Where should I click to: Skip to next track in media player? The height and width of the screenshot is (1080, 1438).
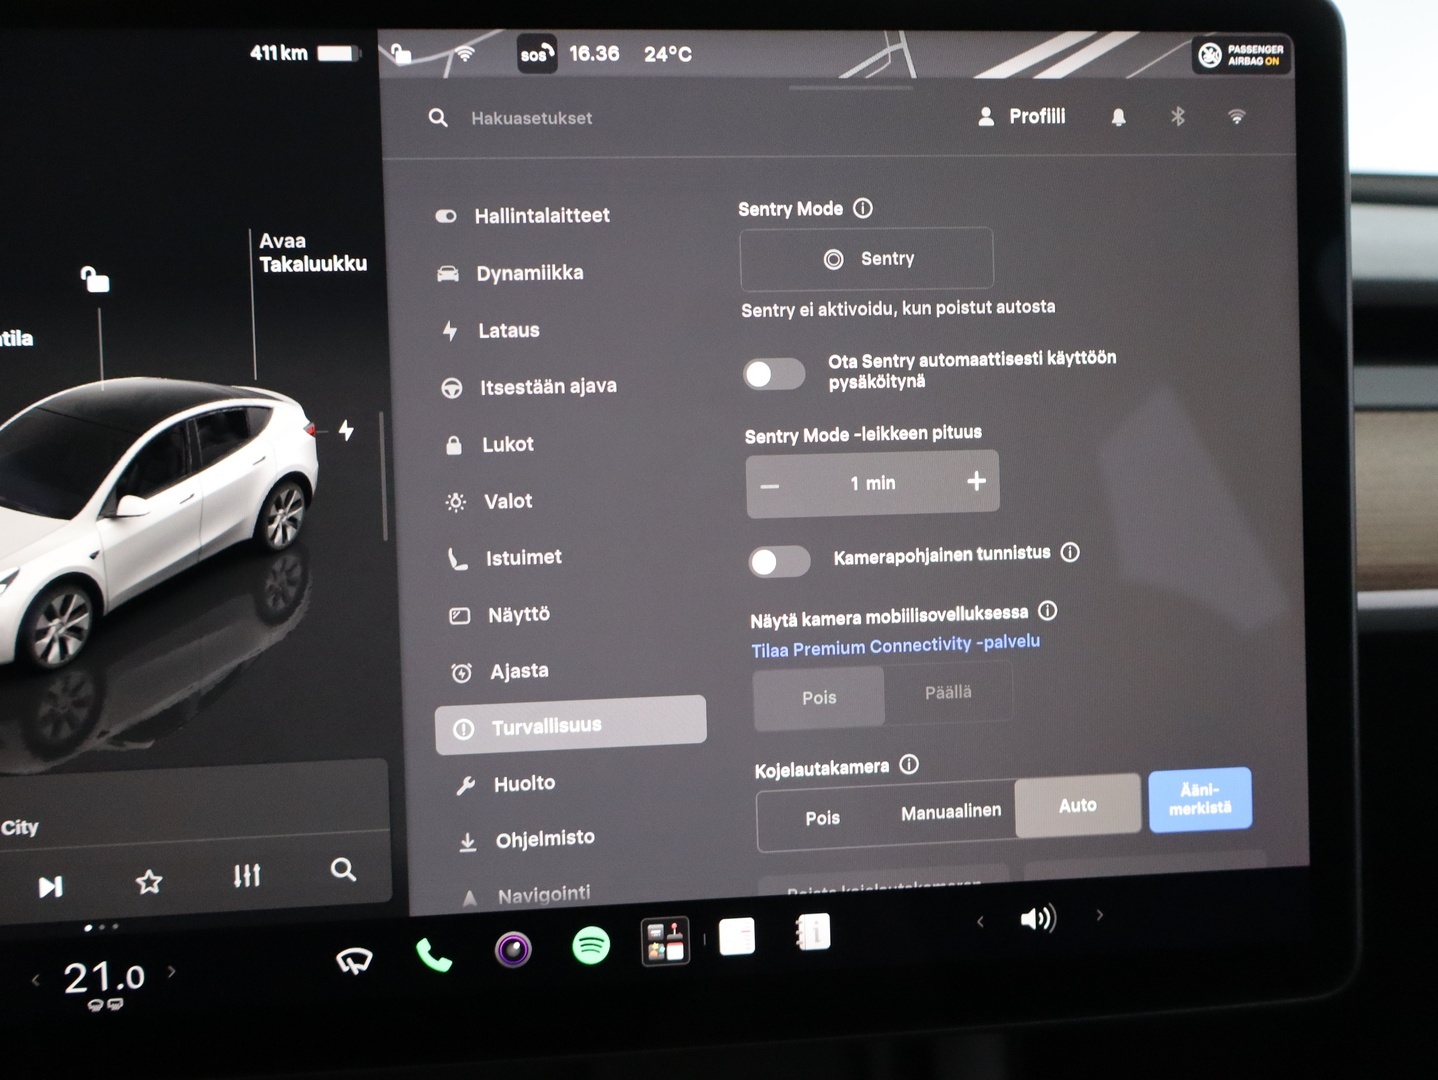coord(50,886)
